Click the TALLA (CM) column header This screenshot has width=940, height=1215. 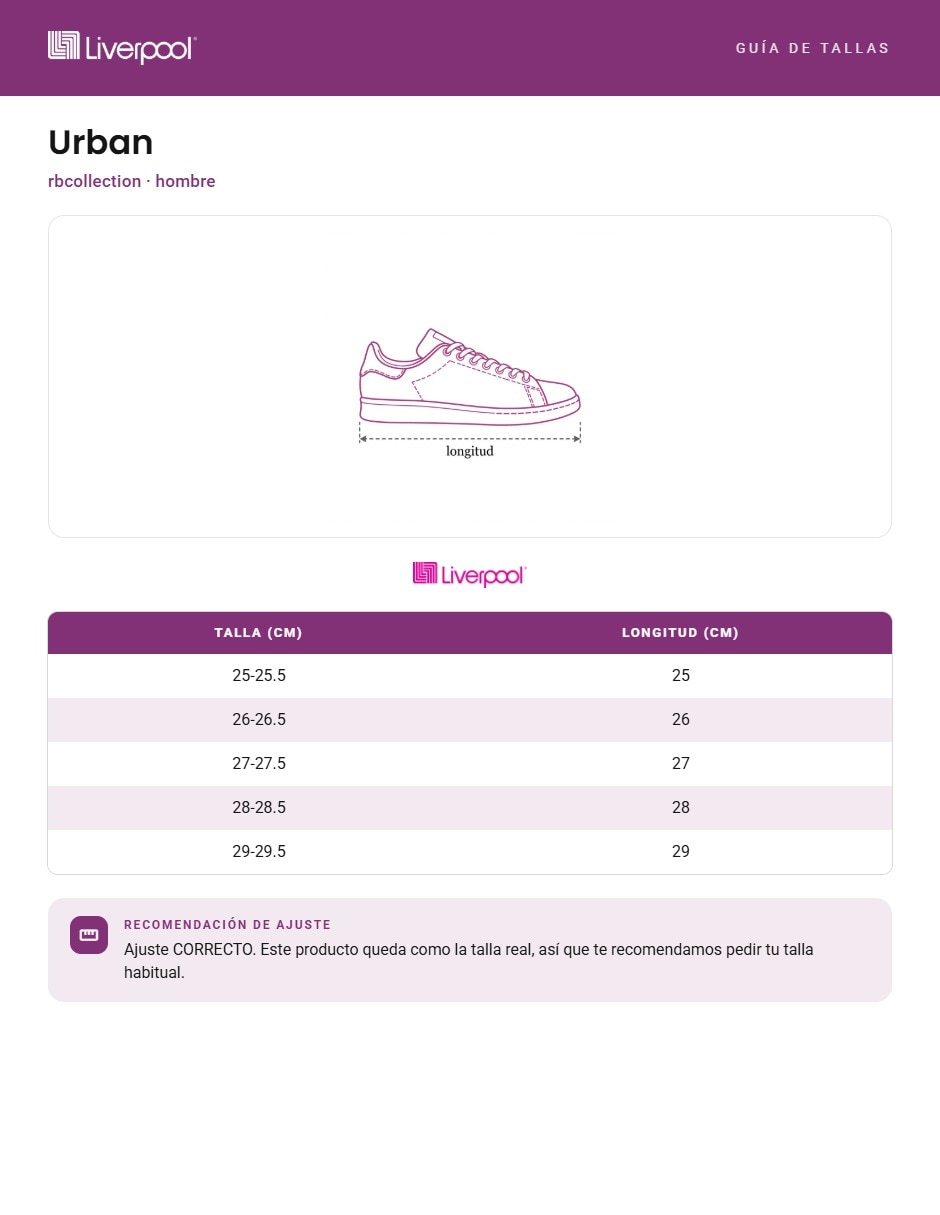(x=258, y=633)
